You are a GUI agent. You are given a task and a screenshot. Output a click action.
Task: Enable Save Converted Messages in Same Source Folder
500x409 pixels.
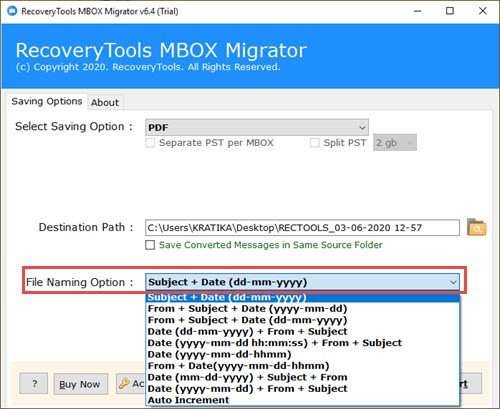point(150,245)
